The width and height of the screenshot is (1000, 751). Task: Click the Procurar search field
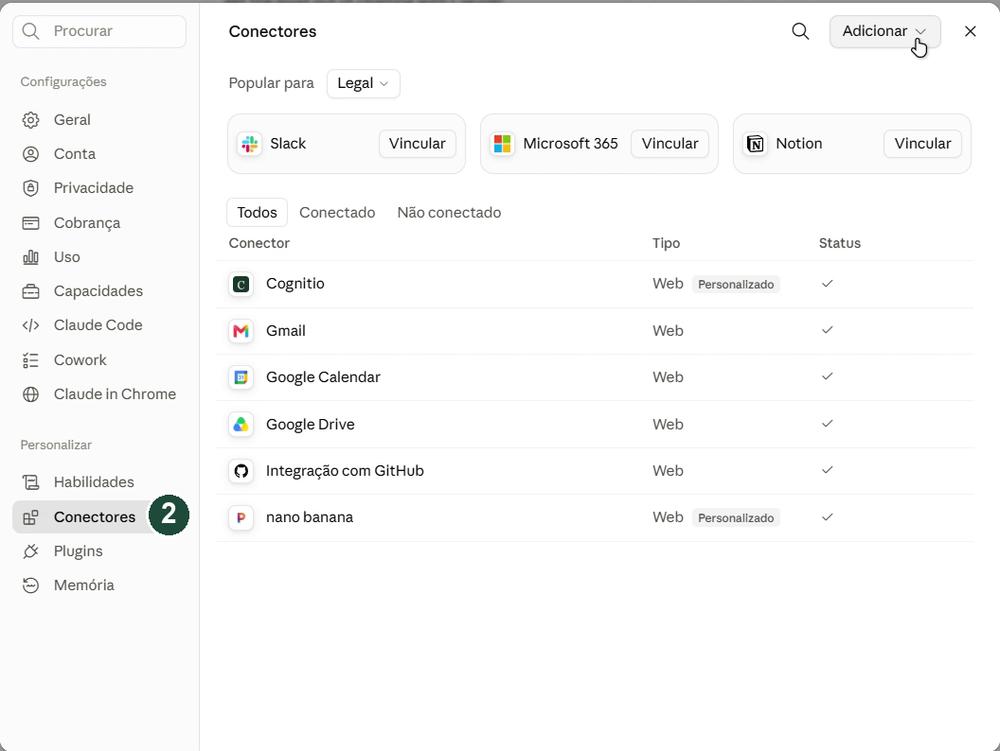99,31
